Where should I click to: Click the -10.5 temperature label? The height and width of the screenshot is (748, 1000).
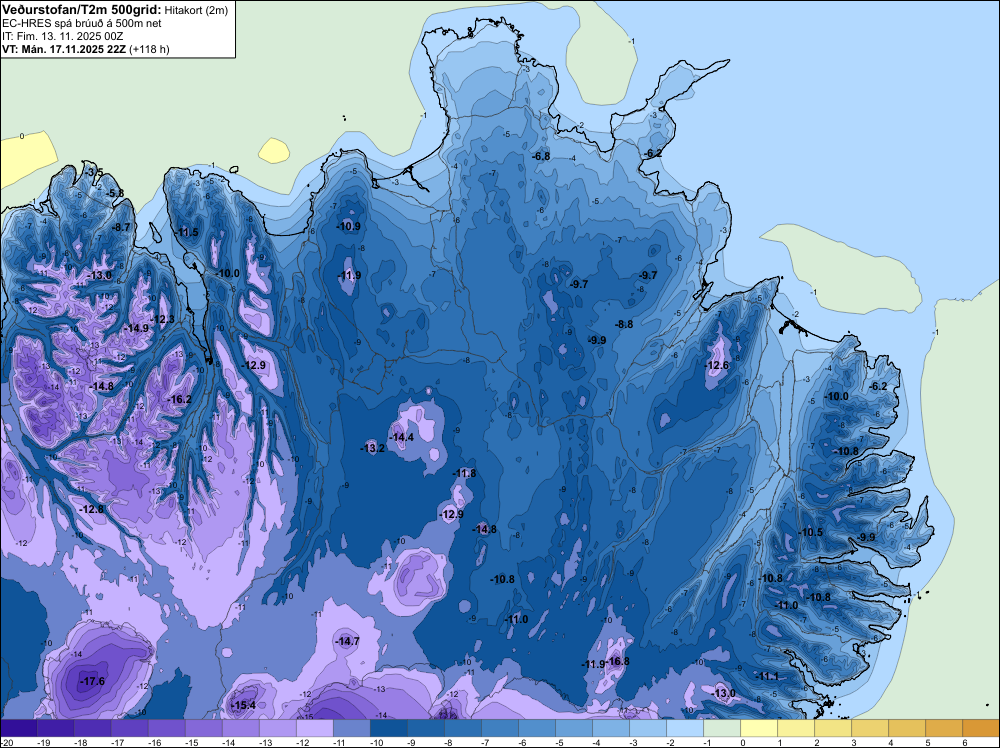(811, 532)
